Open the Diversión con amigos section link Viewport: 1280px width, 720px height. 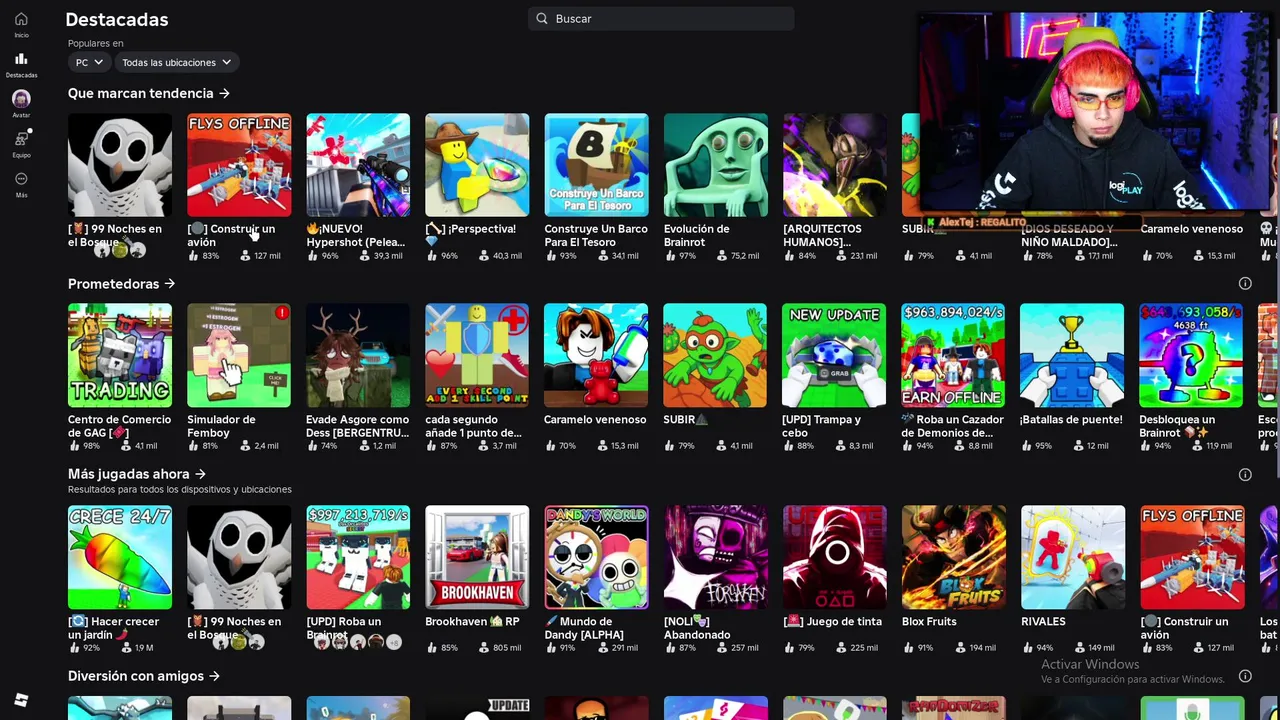click(x=143, y=676)
